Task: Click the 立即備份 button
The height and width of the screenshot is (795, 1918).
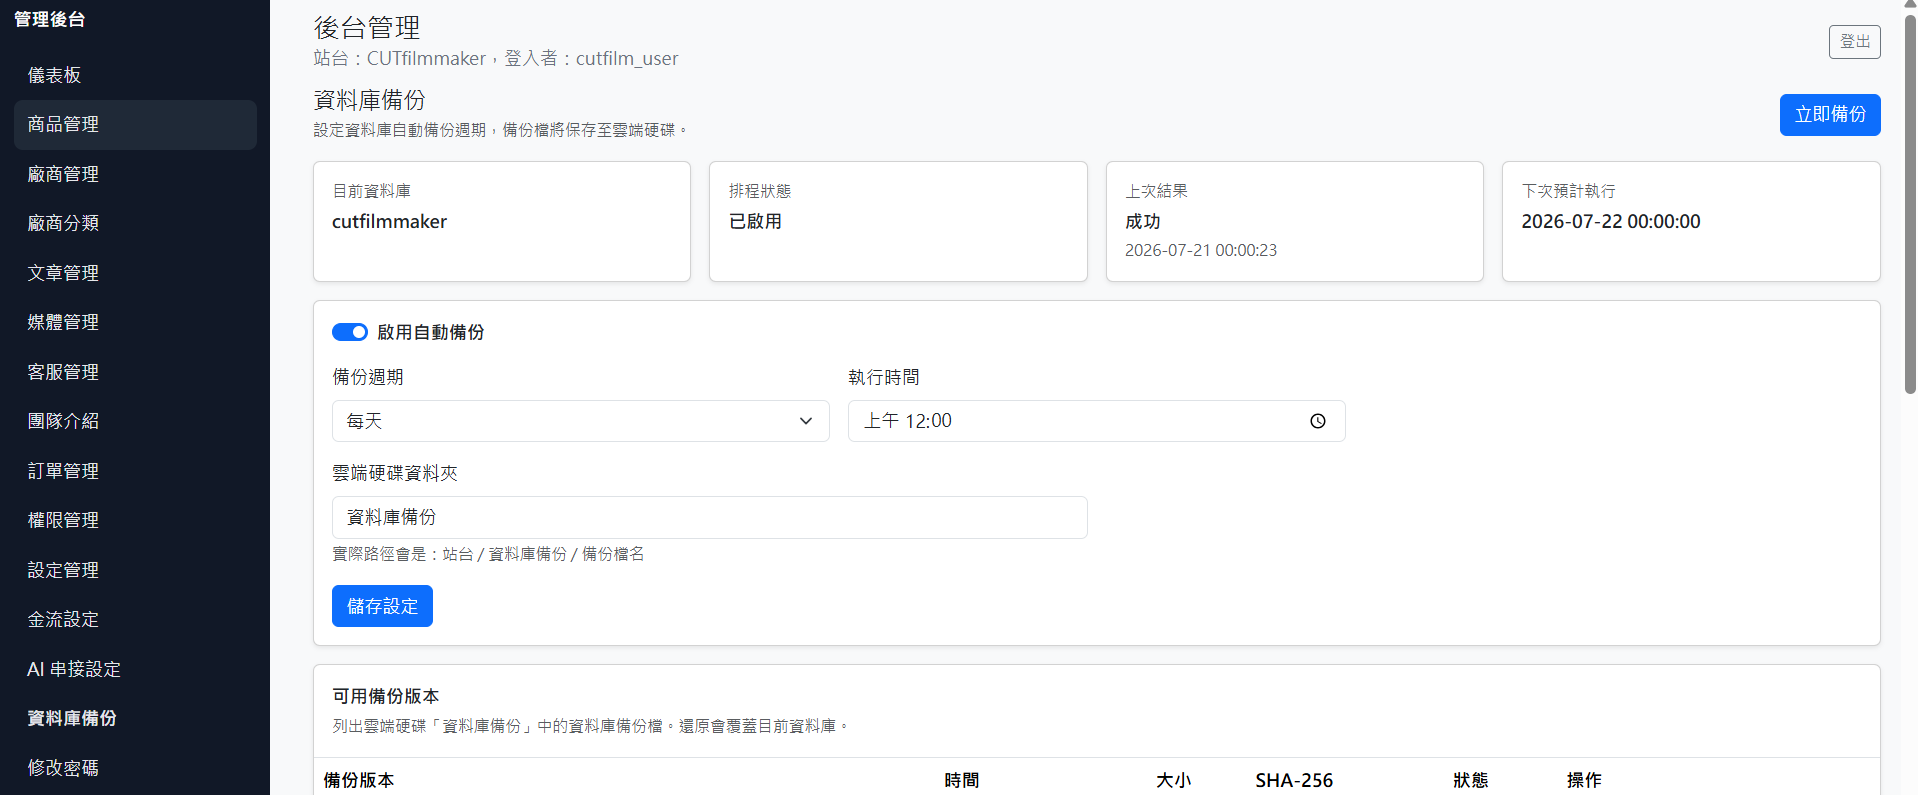Action: pos(1830,115)
